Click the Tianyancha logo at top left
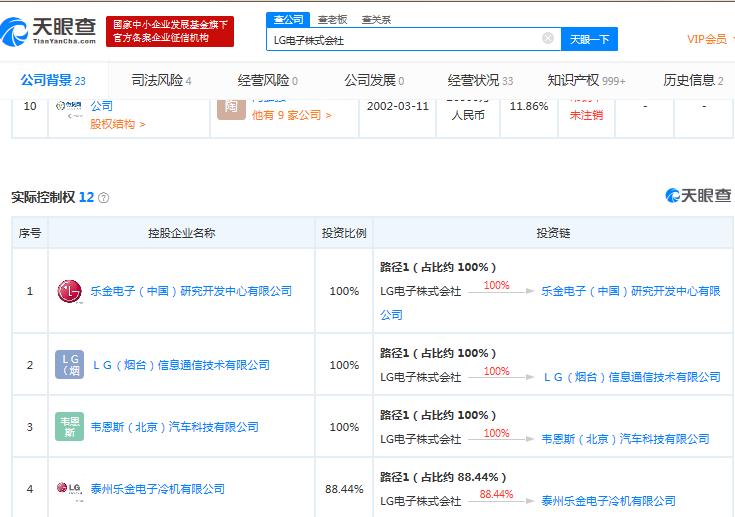 (x=48, y=32)
